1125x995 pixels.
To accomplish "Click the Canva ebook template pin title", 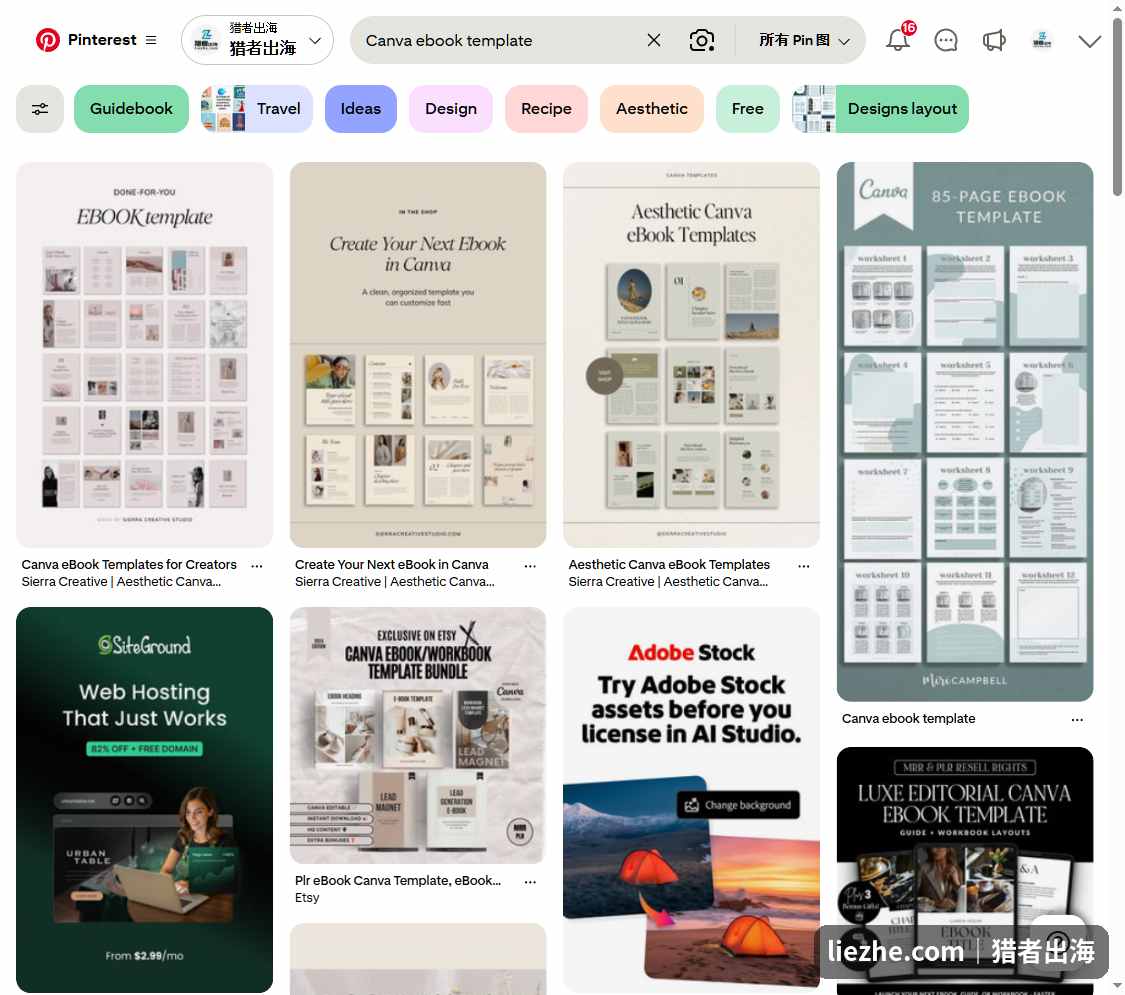I will pyautogui.click(x=908, y=718).
